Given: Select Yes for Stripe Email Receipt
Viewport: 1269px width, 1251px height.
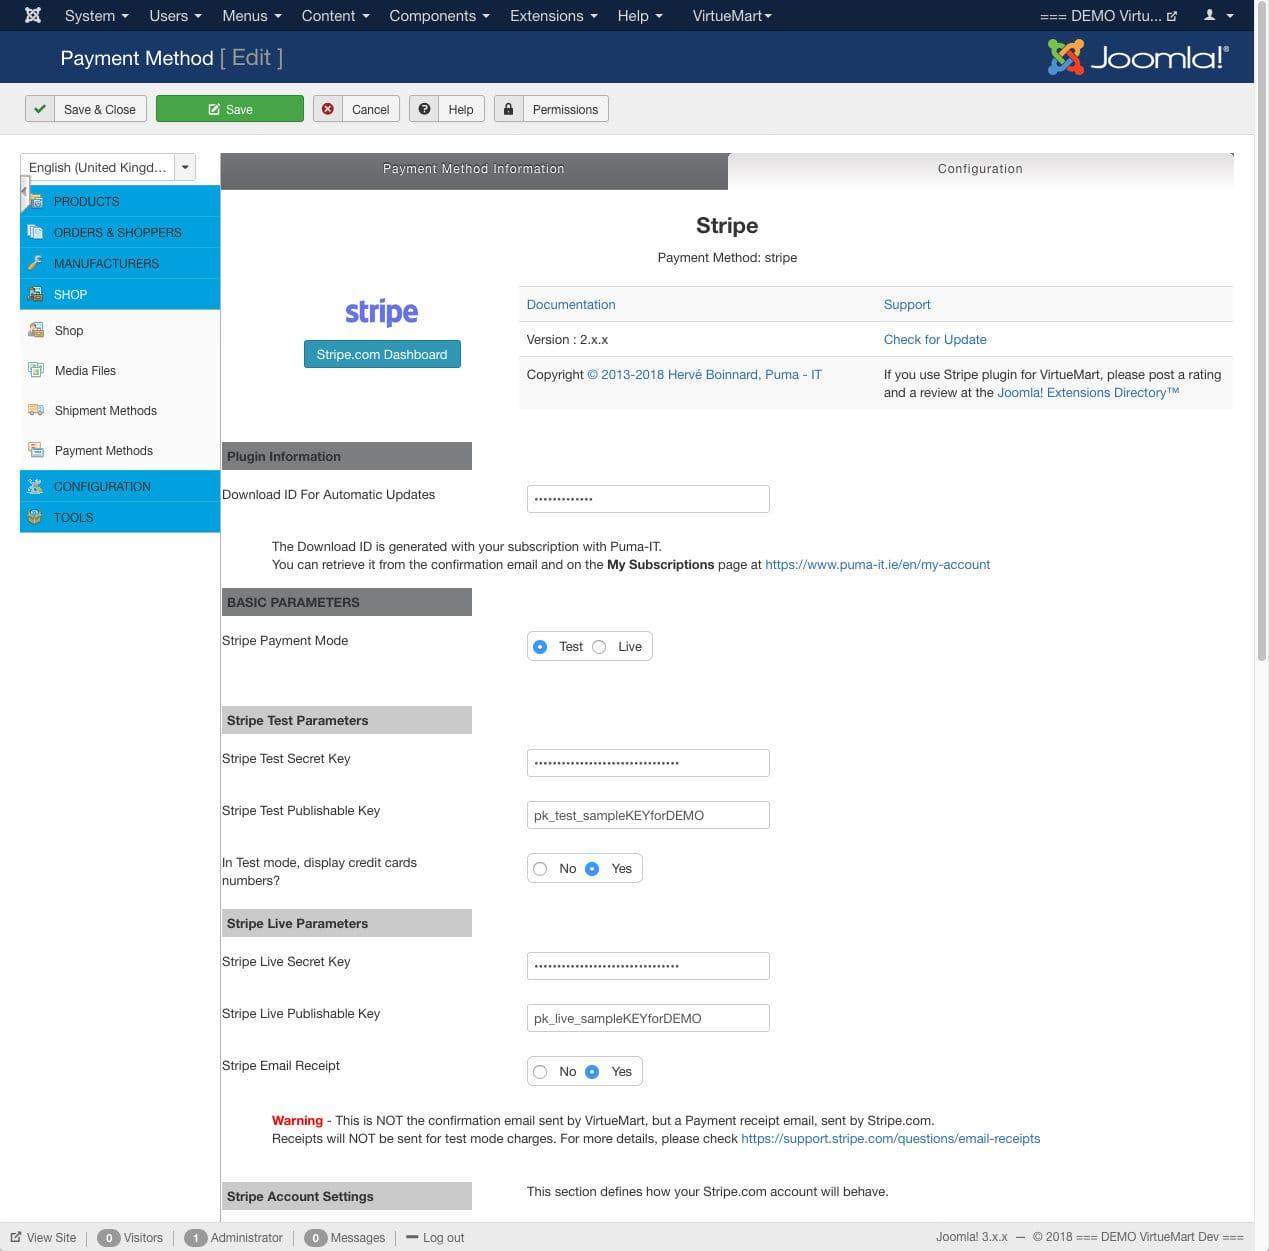Looking at the screenshot, I should point(592,1072).
